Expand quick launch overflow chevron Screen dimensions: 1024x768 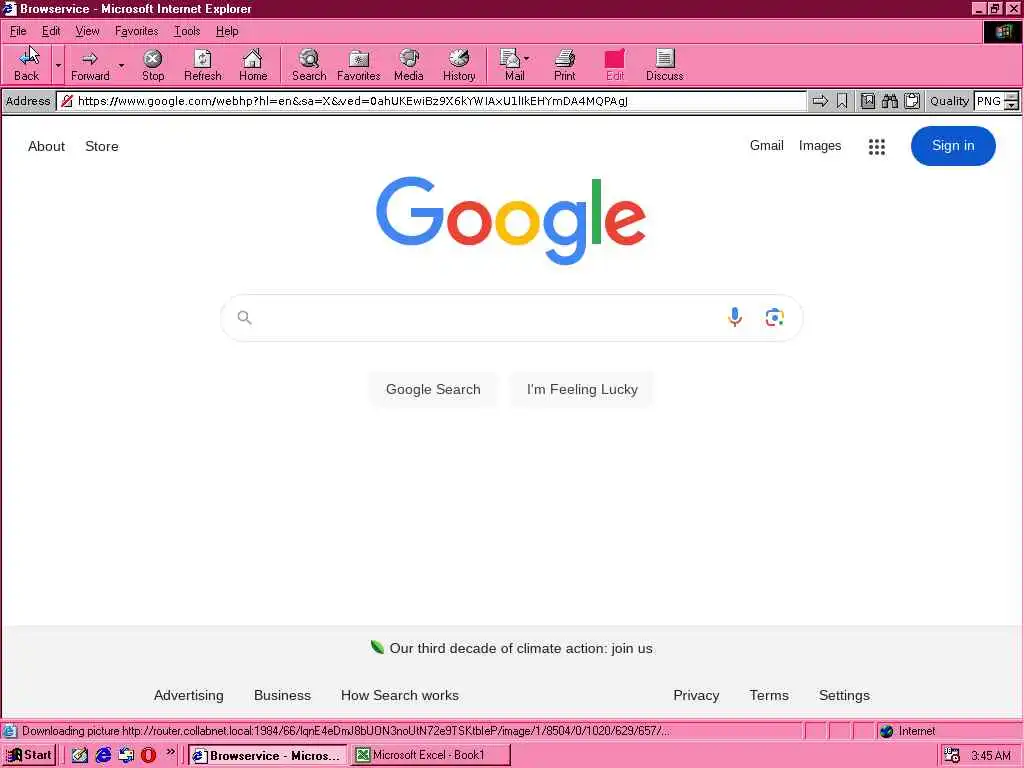[170, 752]
